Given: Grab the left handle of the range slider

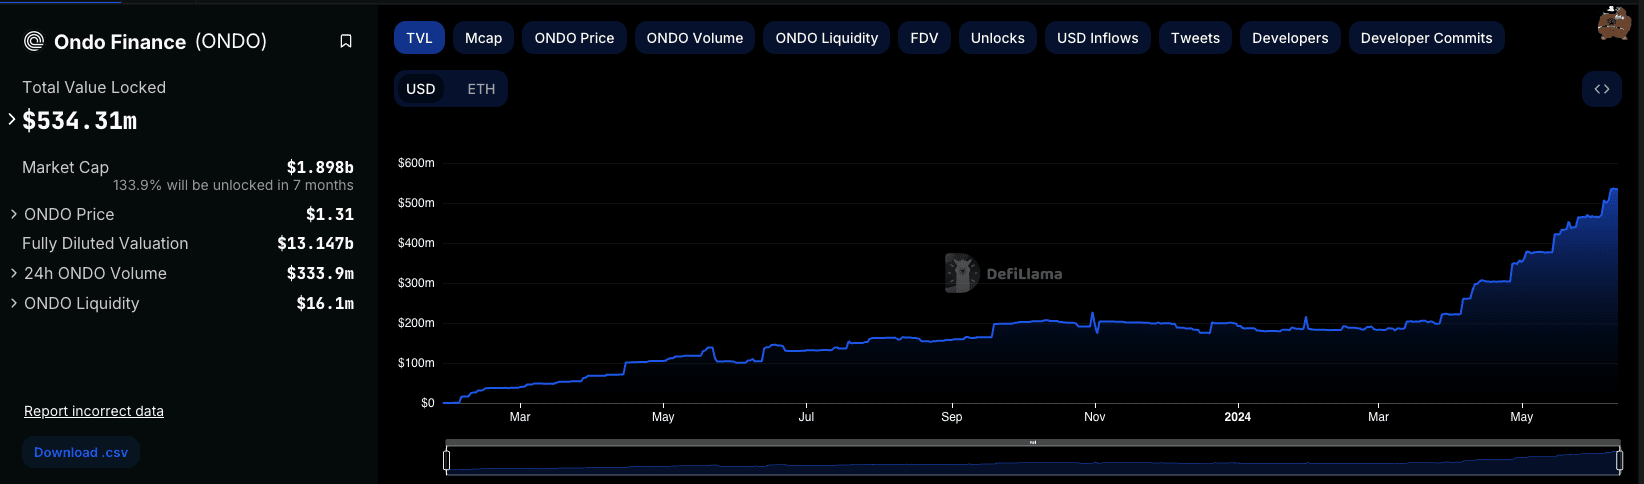Looking at the screenshot, I should click(x=446, y=460).
